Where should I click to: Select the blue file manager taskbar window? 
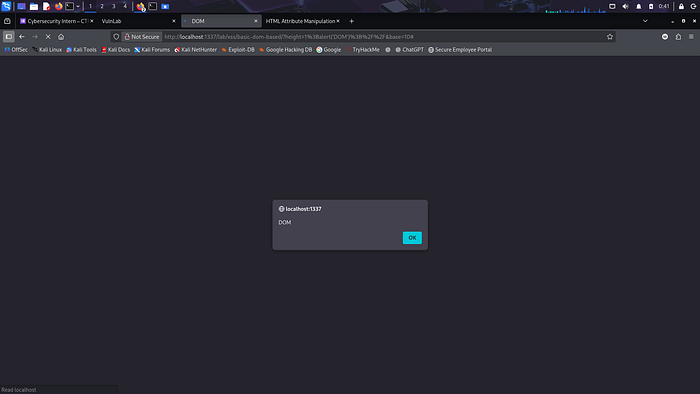[x=165, y=6]
